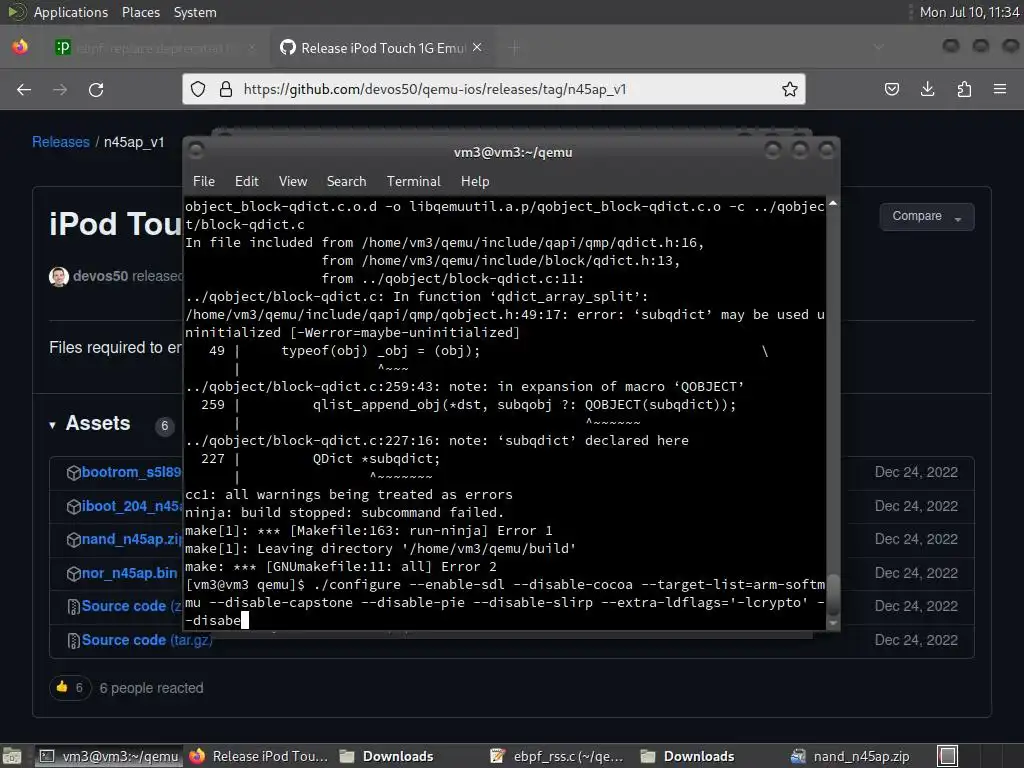
Task: Open the bootrom package icon
Action: (x=74, y=473)
